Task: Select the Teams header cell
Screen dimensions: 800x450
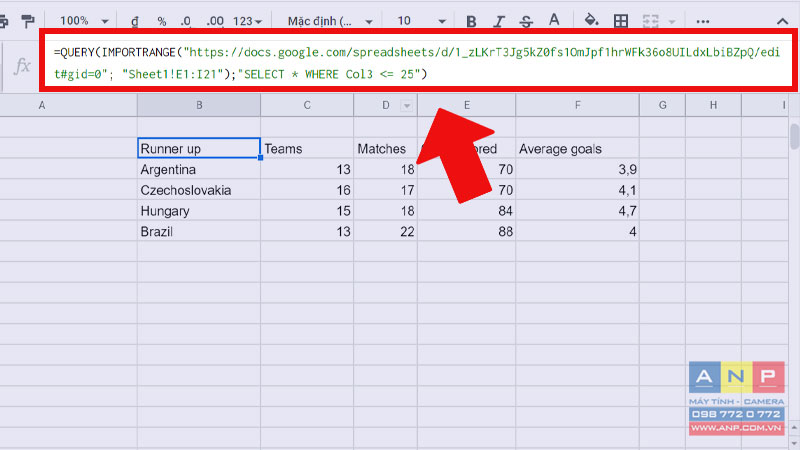Action: click(x=307, y=148)
